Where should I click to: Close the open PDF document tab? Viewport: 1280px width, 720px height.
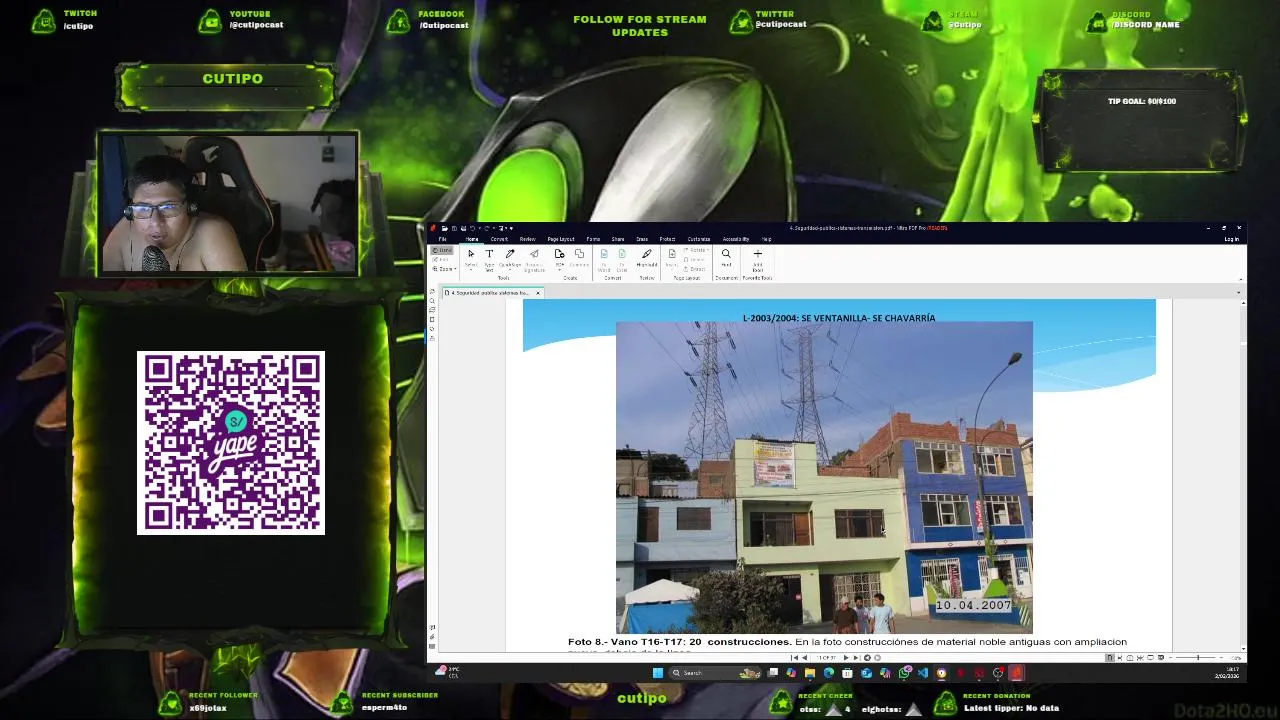click(x=538, y=293)
